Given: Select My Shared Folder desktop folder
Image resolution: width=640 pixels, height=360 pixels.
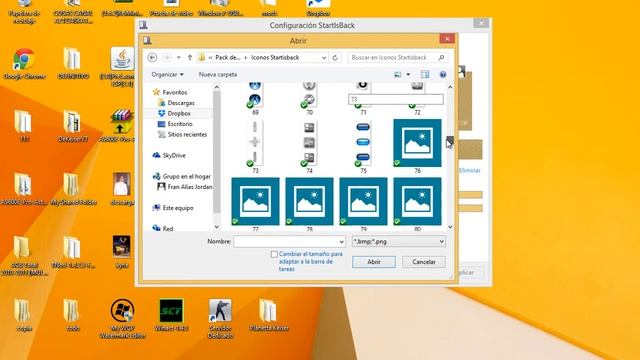Looking at the screenshot, I should tap(73, 189).
